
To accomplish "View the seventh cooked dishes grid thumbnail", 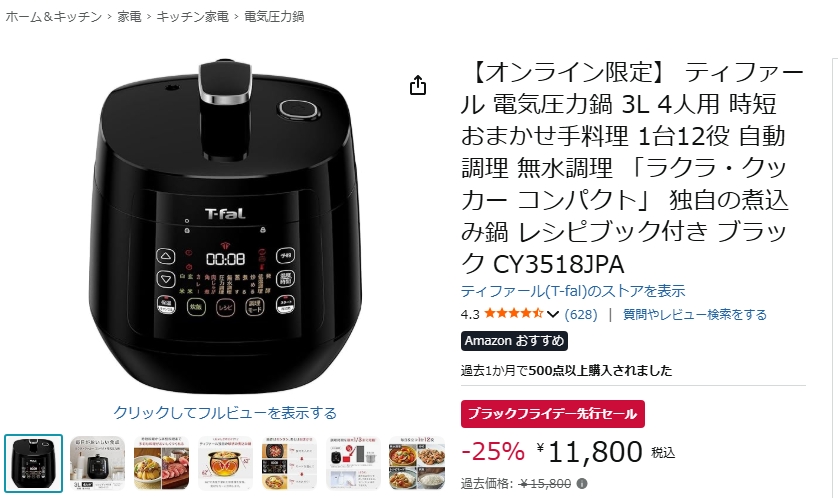I will point(417,463).
